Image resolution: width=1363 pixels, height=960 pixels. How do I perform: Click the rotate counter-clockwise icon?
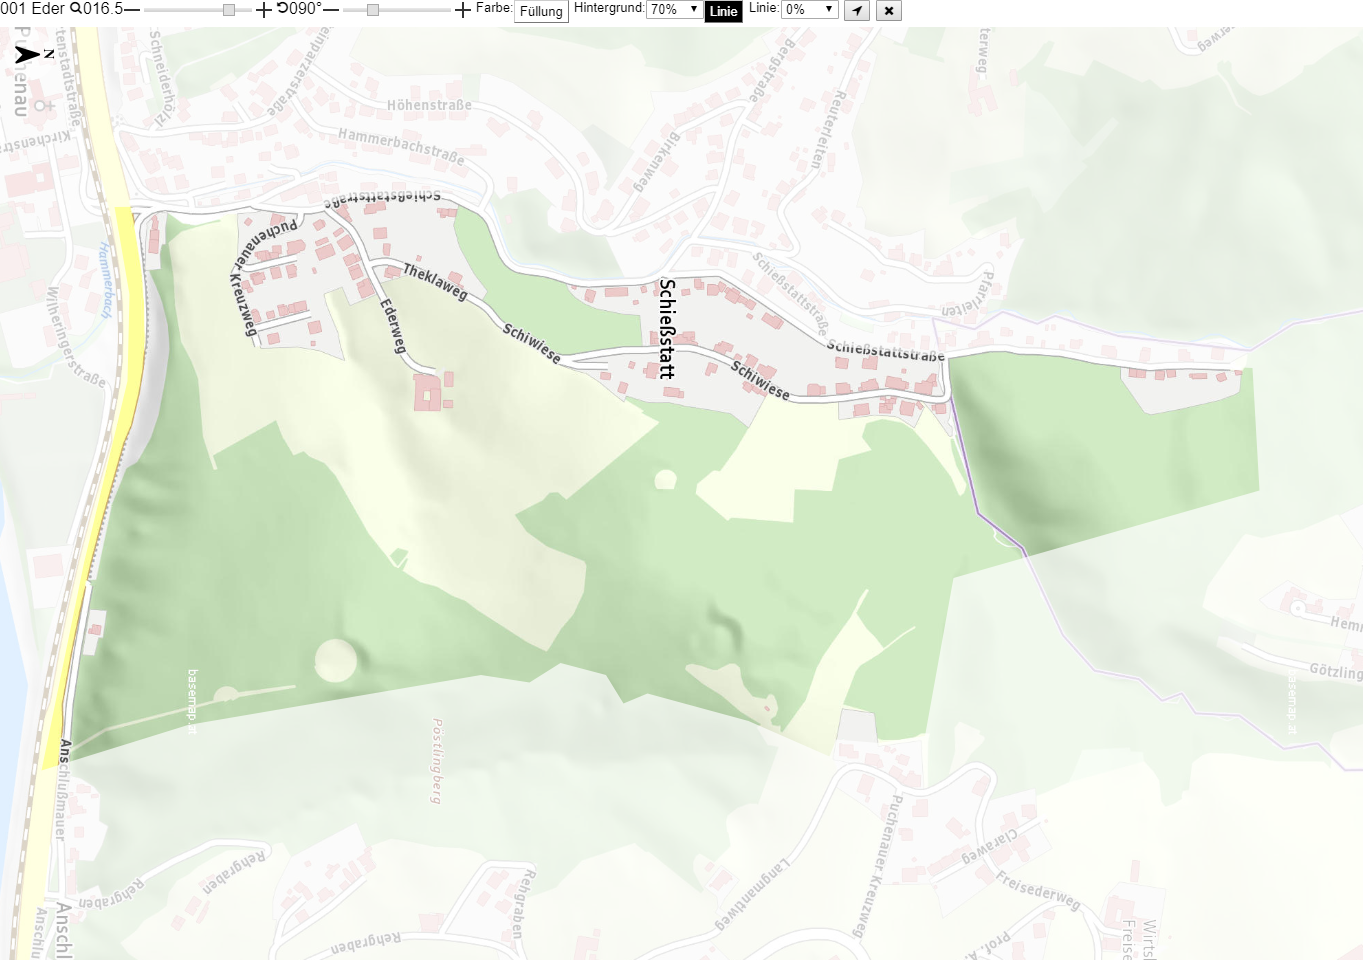point(282,9)
